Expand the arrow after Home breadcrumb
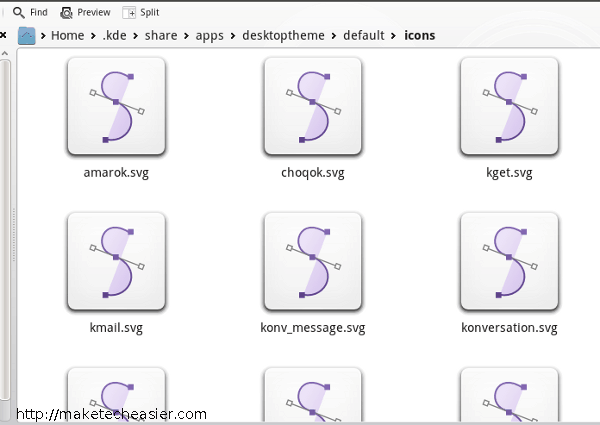This screenshot has height=425, width=600. pyautogui.click(x=93, y=36)
